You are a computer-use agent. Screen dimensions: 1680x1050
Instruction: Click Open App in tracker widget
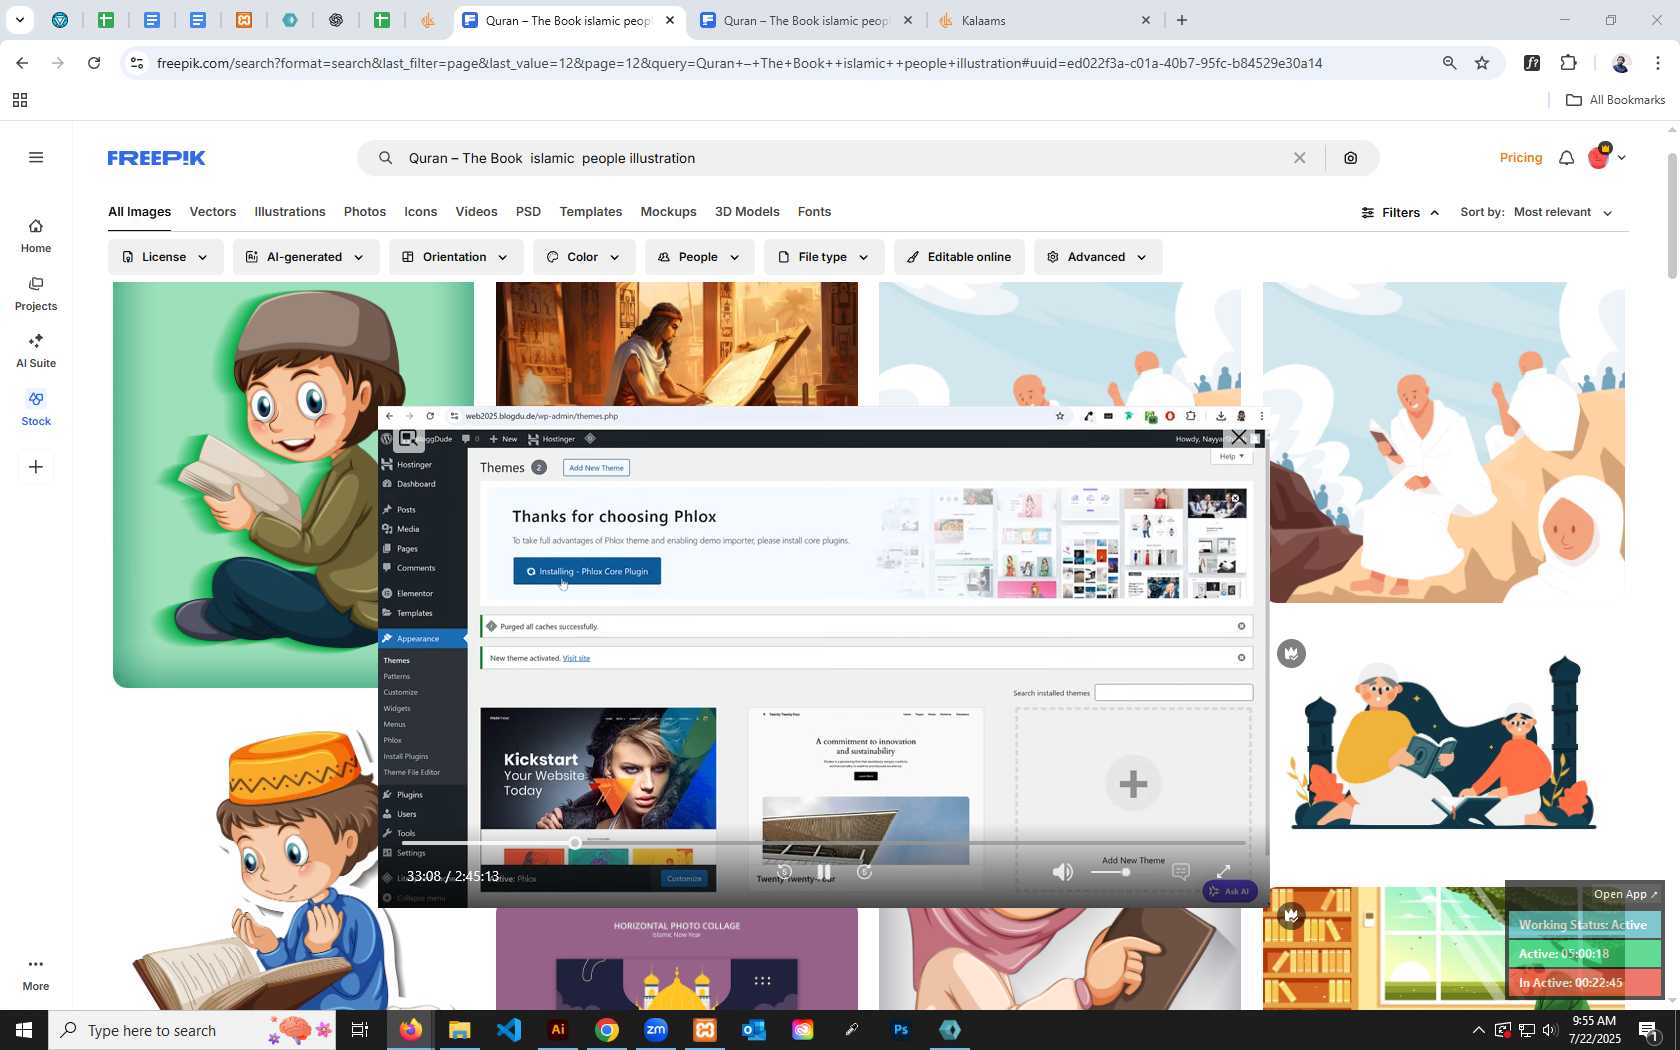(x=1625, y=894)
